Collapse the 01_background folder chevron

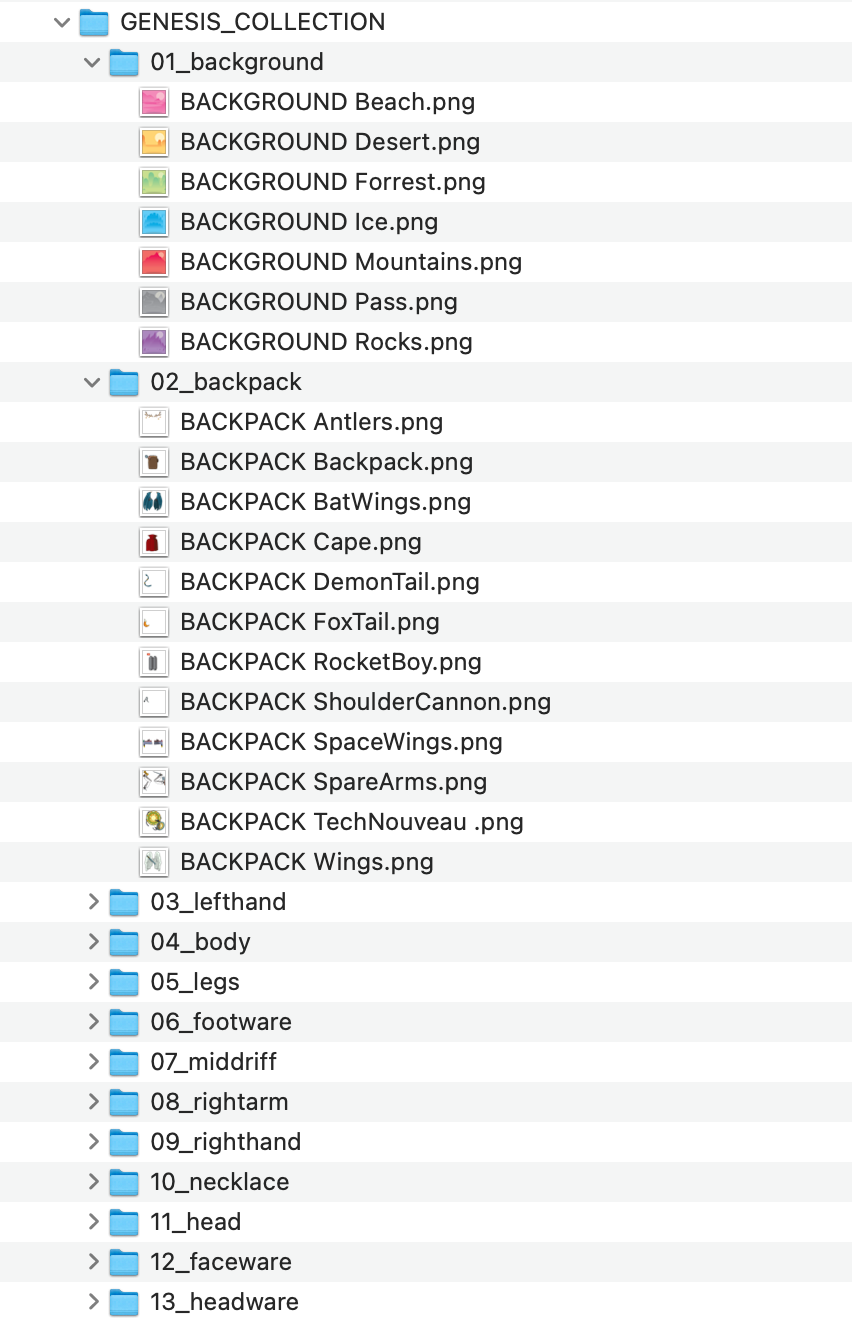(x=93, y=62)
